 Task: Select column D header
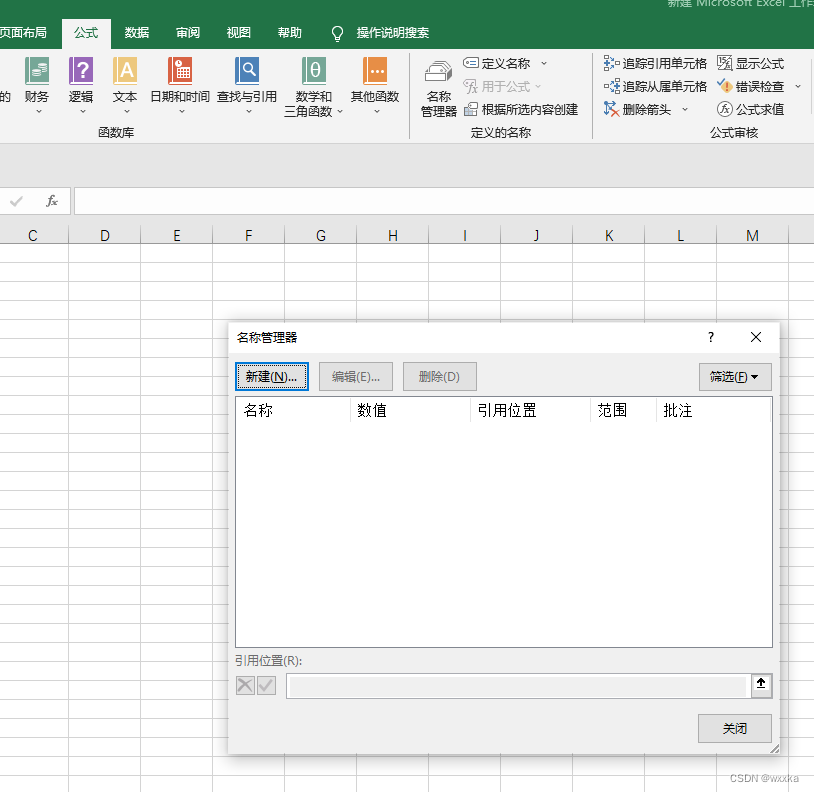(105, 236)
